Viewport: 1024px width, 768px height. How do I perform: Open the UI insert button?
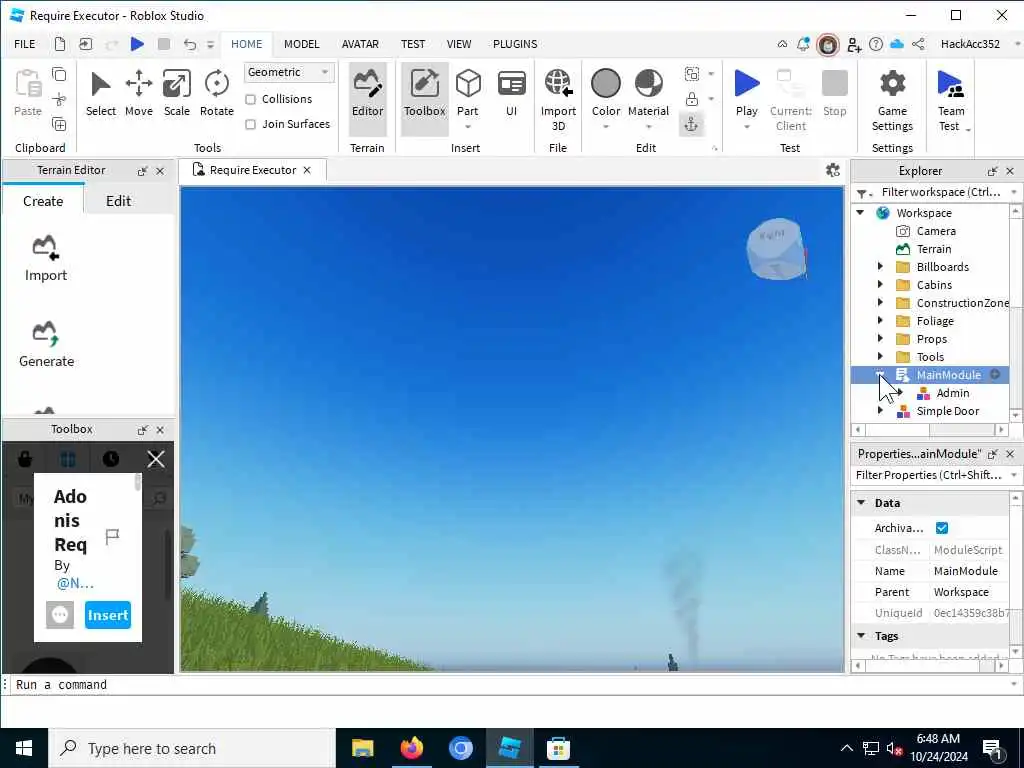point(511,93)
